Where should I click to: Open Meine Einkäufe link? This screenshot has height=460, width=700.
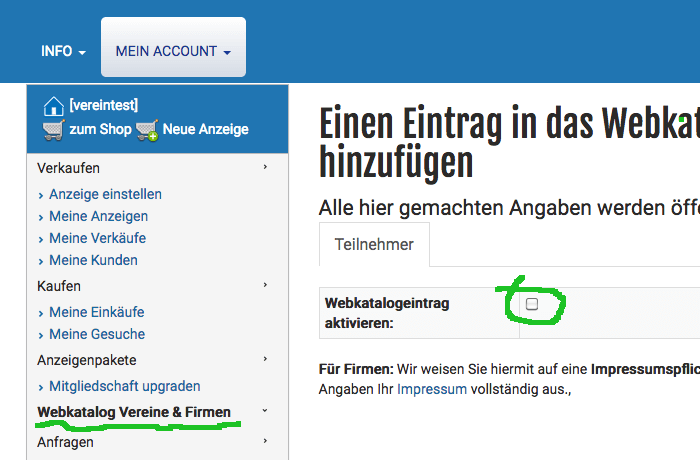pos(96,312)
